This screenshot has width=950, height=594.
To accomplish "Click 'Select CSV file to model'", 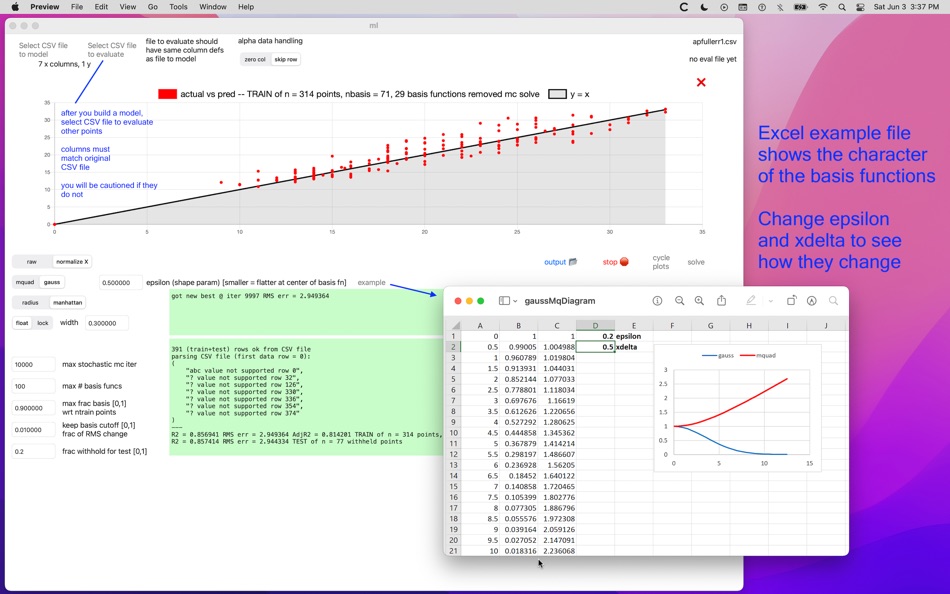I will click(43, 50).
